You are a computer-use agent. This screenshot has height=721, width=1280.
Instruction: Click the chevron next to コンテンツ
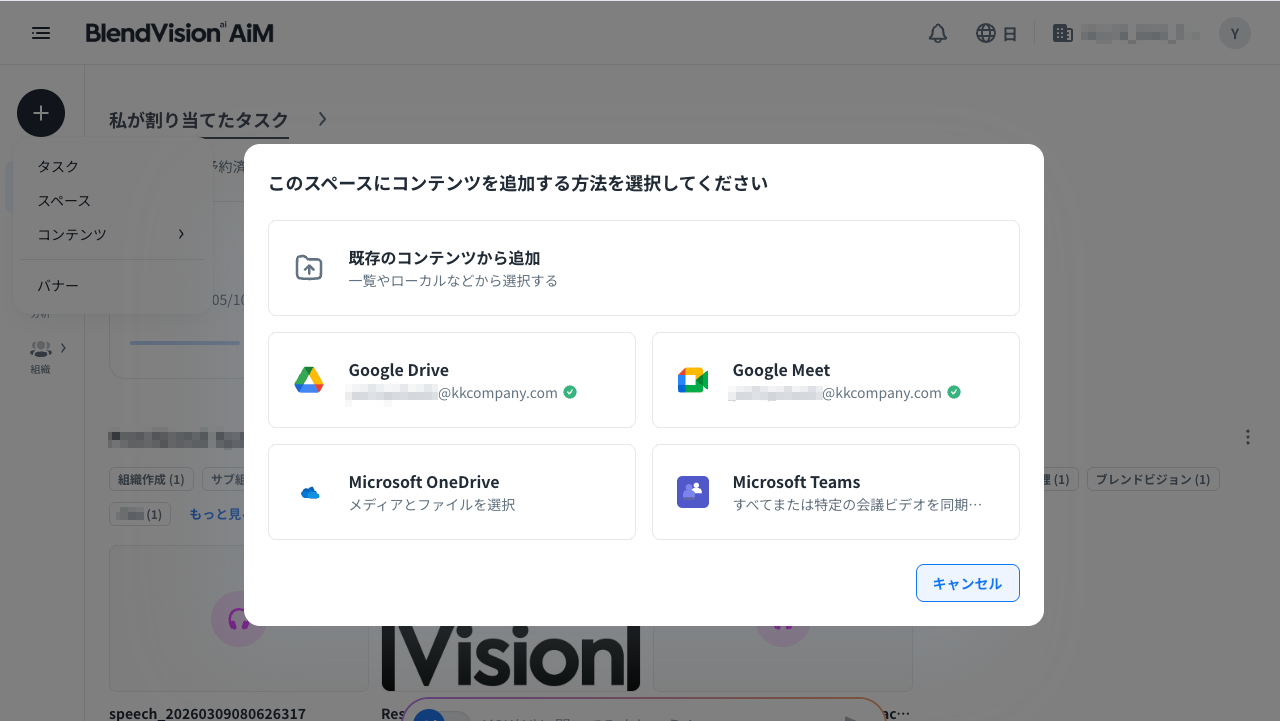point(181,234)
